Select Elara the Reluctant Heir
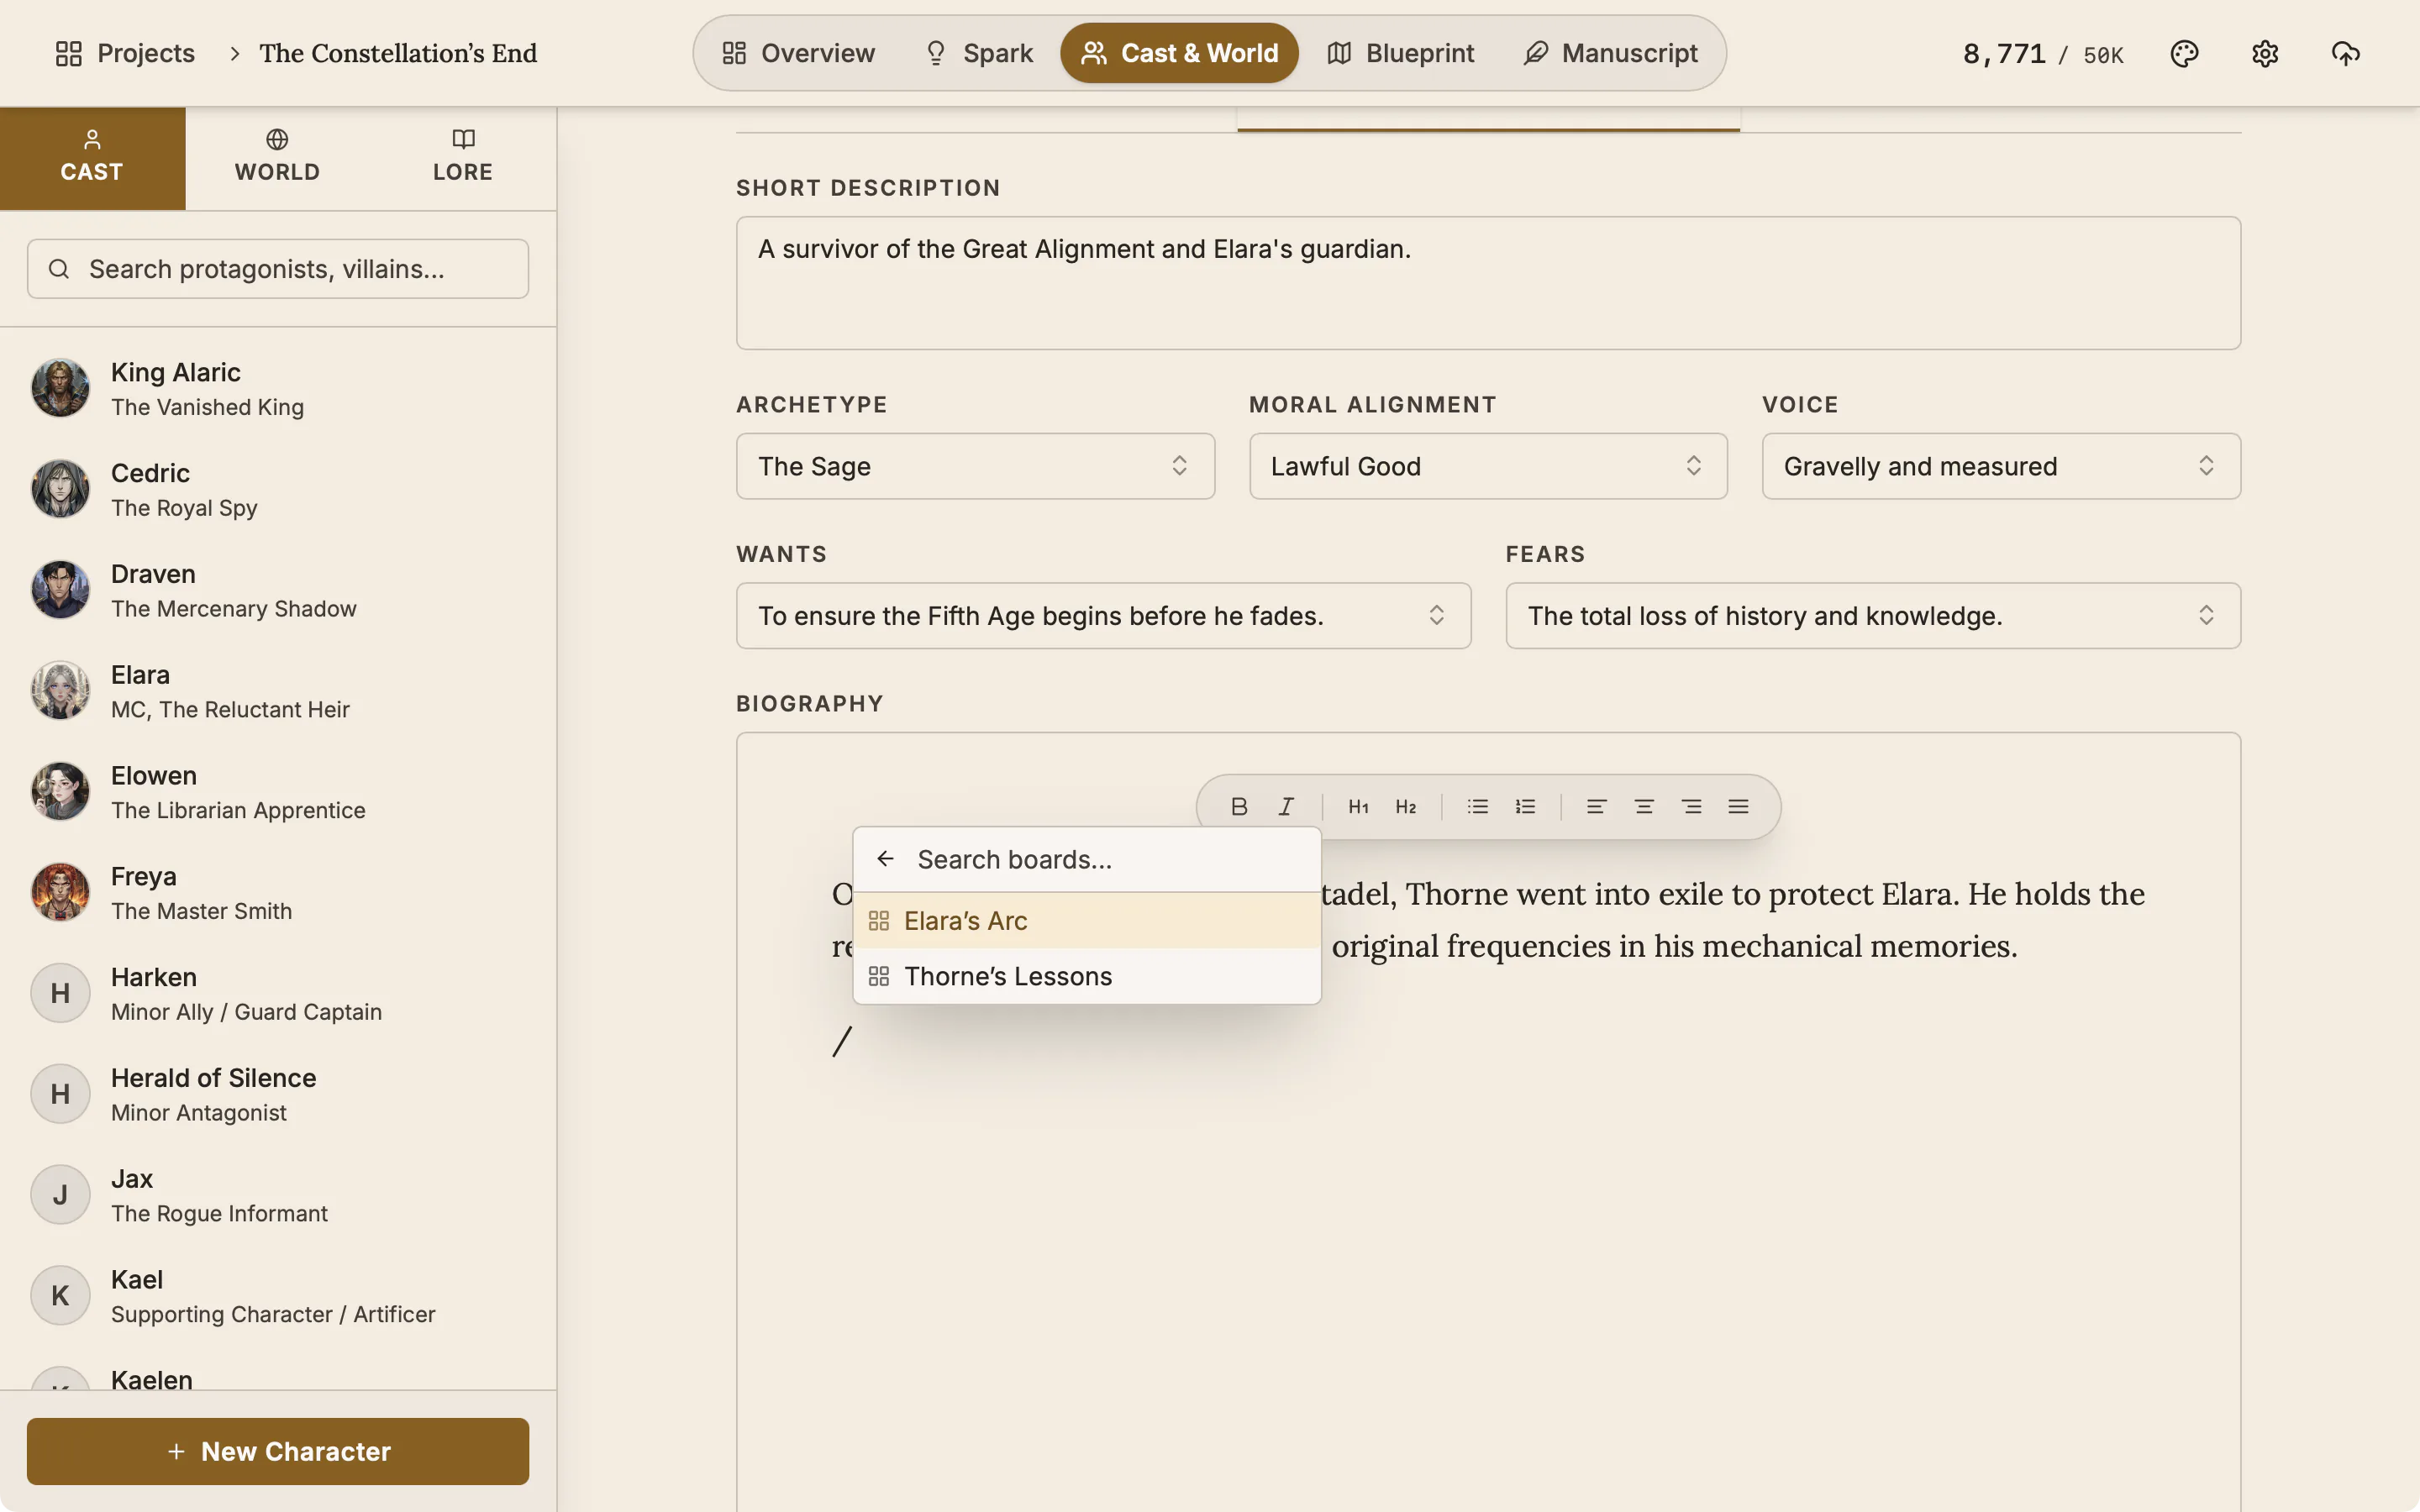The image size is (2420, 1512). [x=278, y=691]
